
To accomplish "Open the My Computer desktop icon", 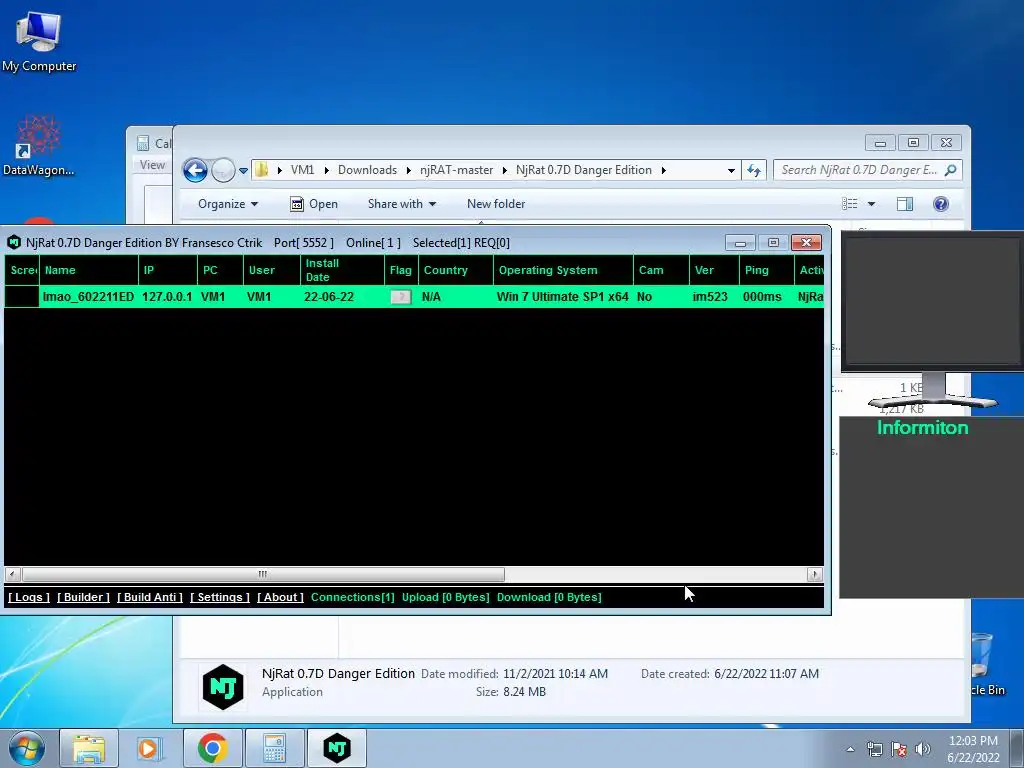I will click(39, 41).
